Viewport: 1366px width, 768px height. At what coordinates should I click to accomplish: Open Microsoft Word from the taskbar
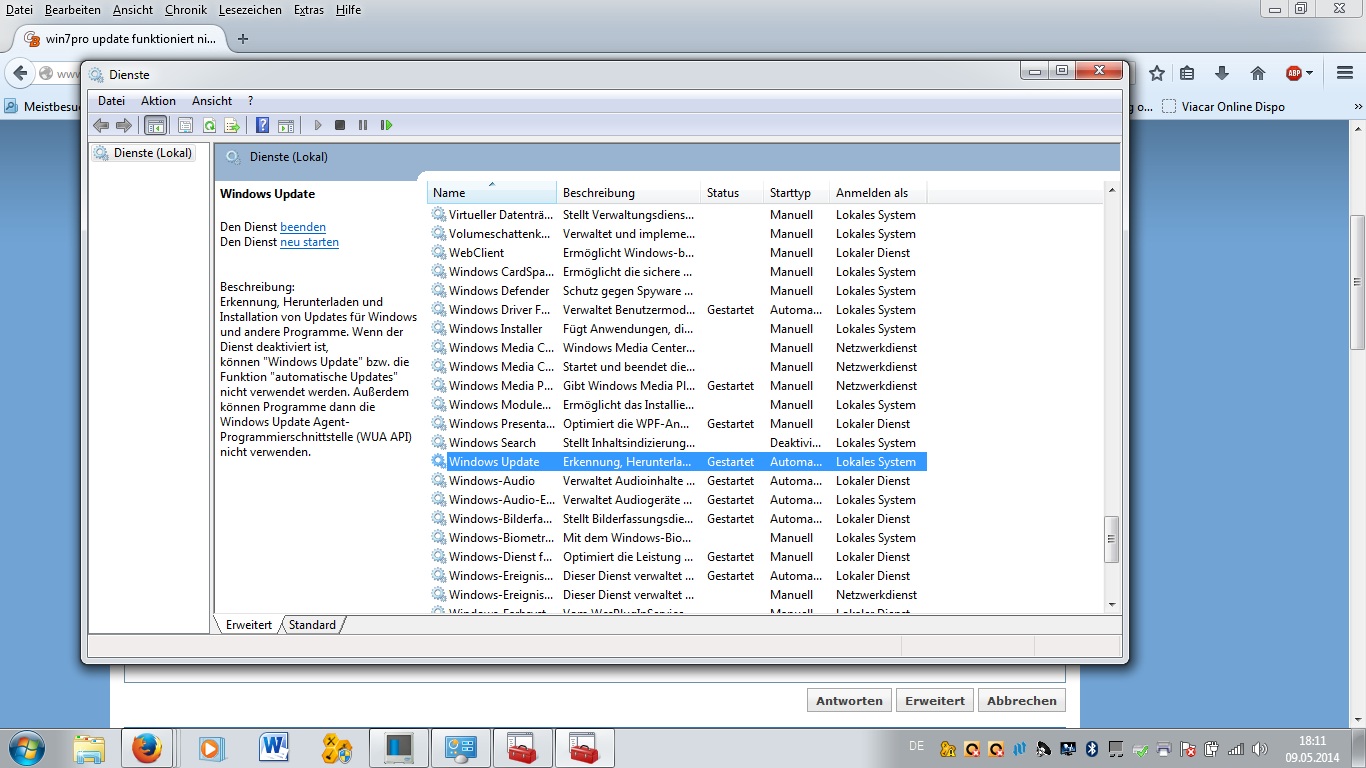(273, 748)
